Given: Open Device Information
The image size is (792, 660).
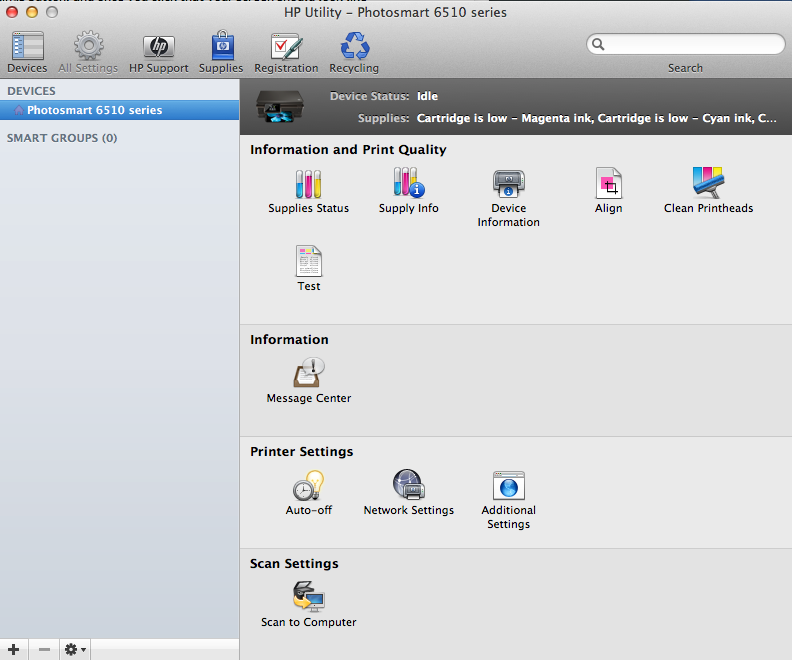Looking at the screenshot, I should point(508,184).
